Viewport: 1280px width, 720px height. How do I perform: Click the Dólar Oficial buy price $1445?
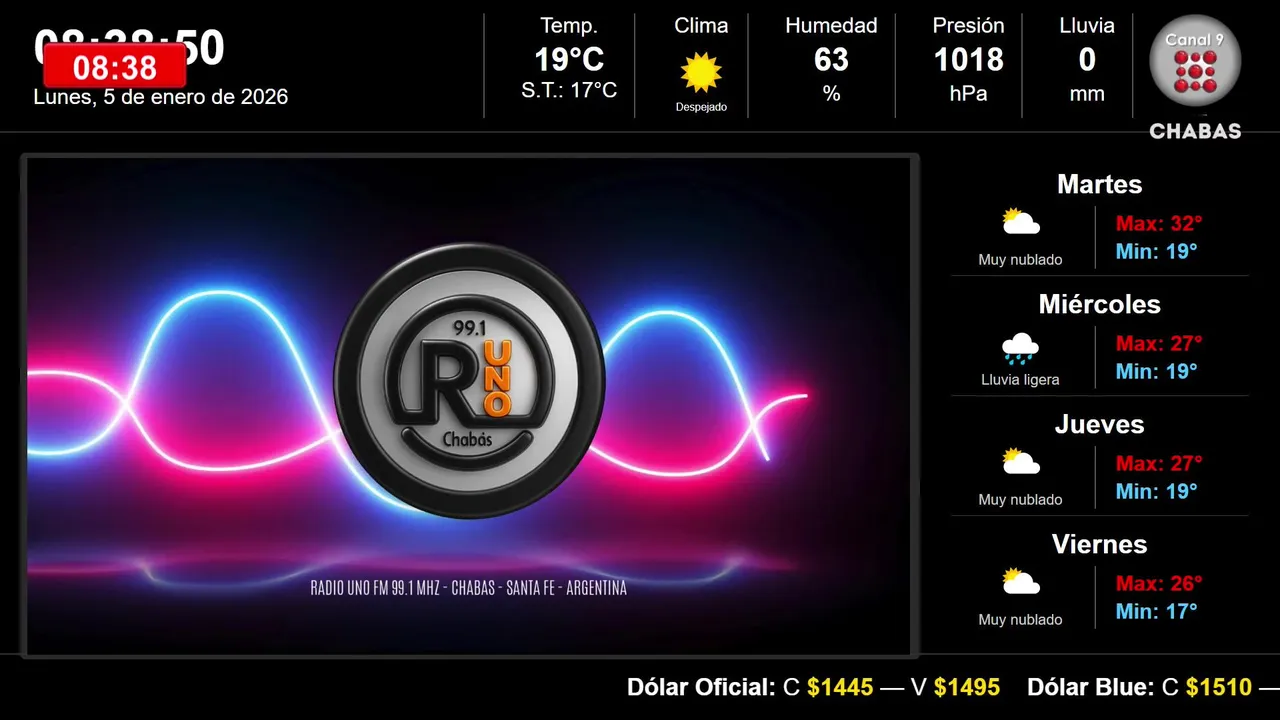pos(840,687)
